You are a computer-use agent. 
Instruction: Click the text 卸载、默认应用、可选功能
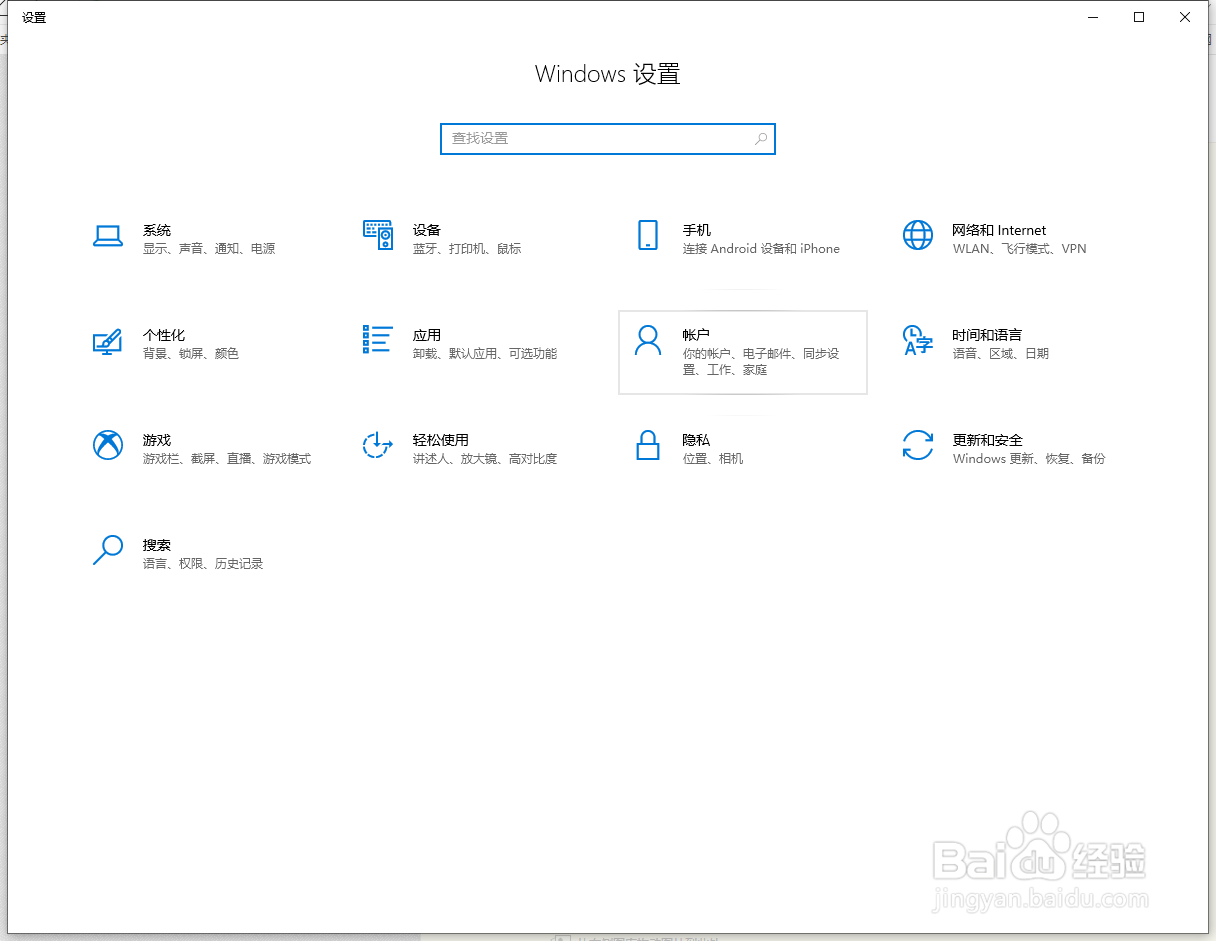coord(485,354)
